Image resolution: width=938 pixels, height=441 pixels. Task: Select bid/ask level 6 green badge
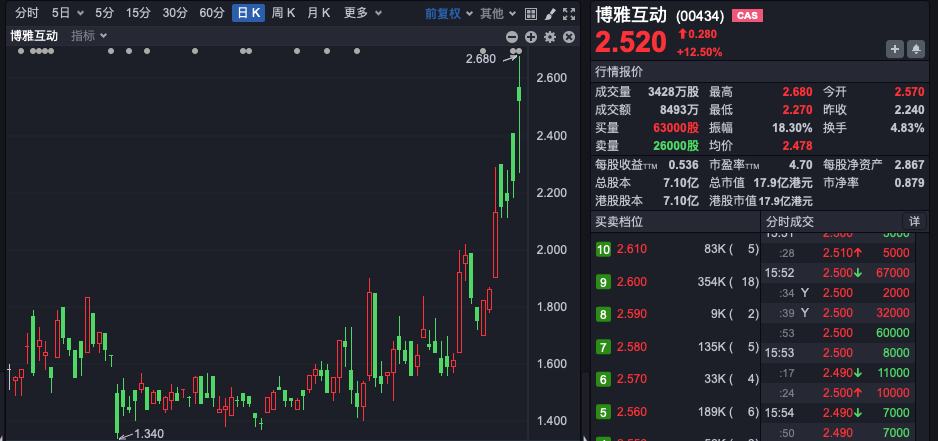pyautogui.click(x=604, y=379)
